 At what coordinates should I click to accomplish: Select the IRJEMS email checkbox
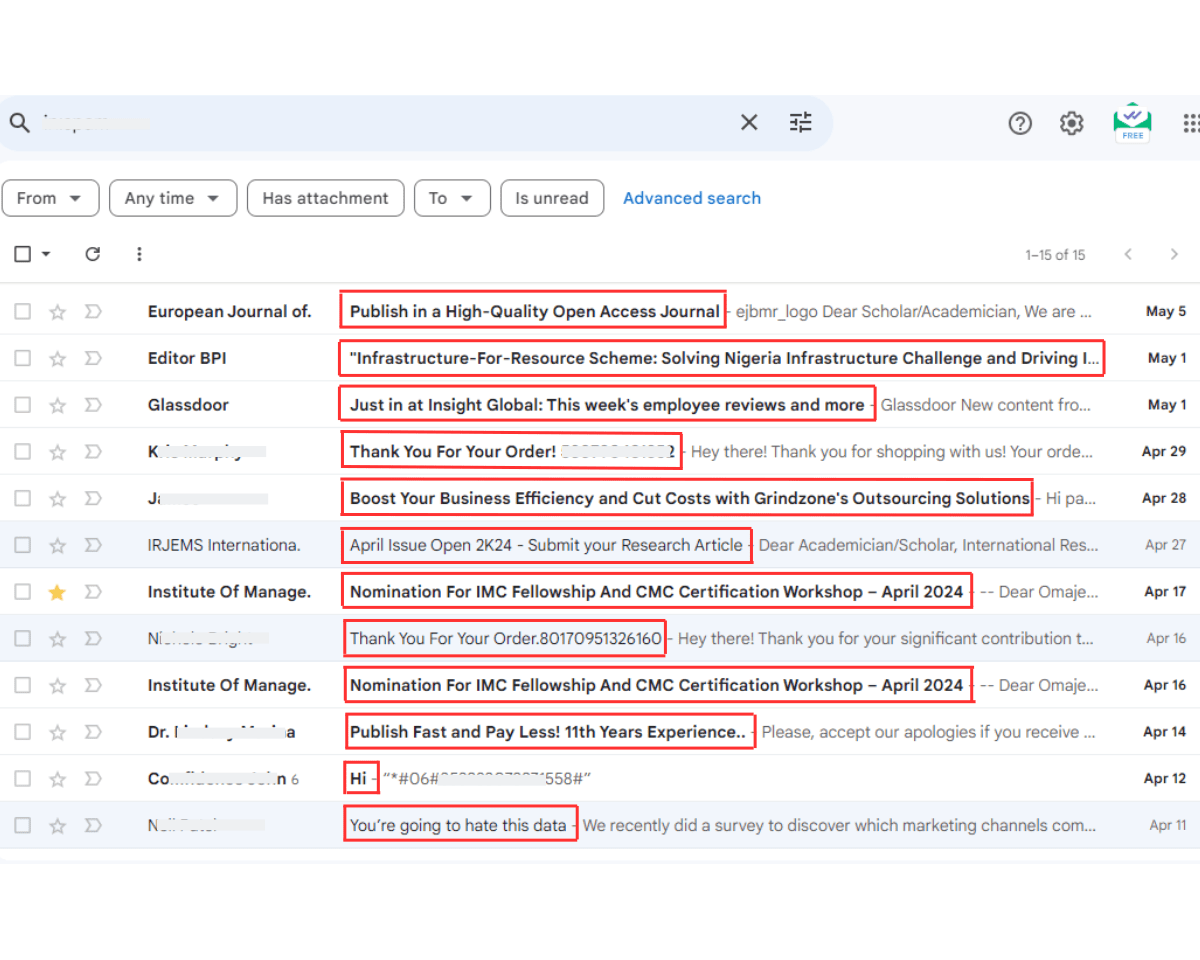pos(22,545)
